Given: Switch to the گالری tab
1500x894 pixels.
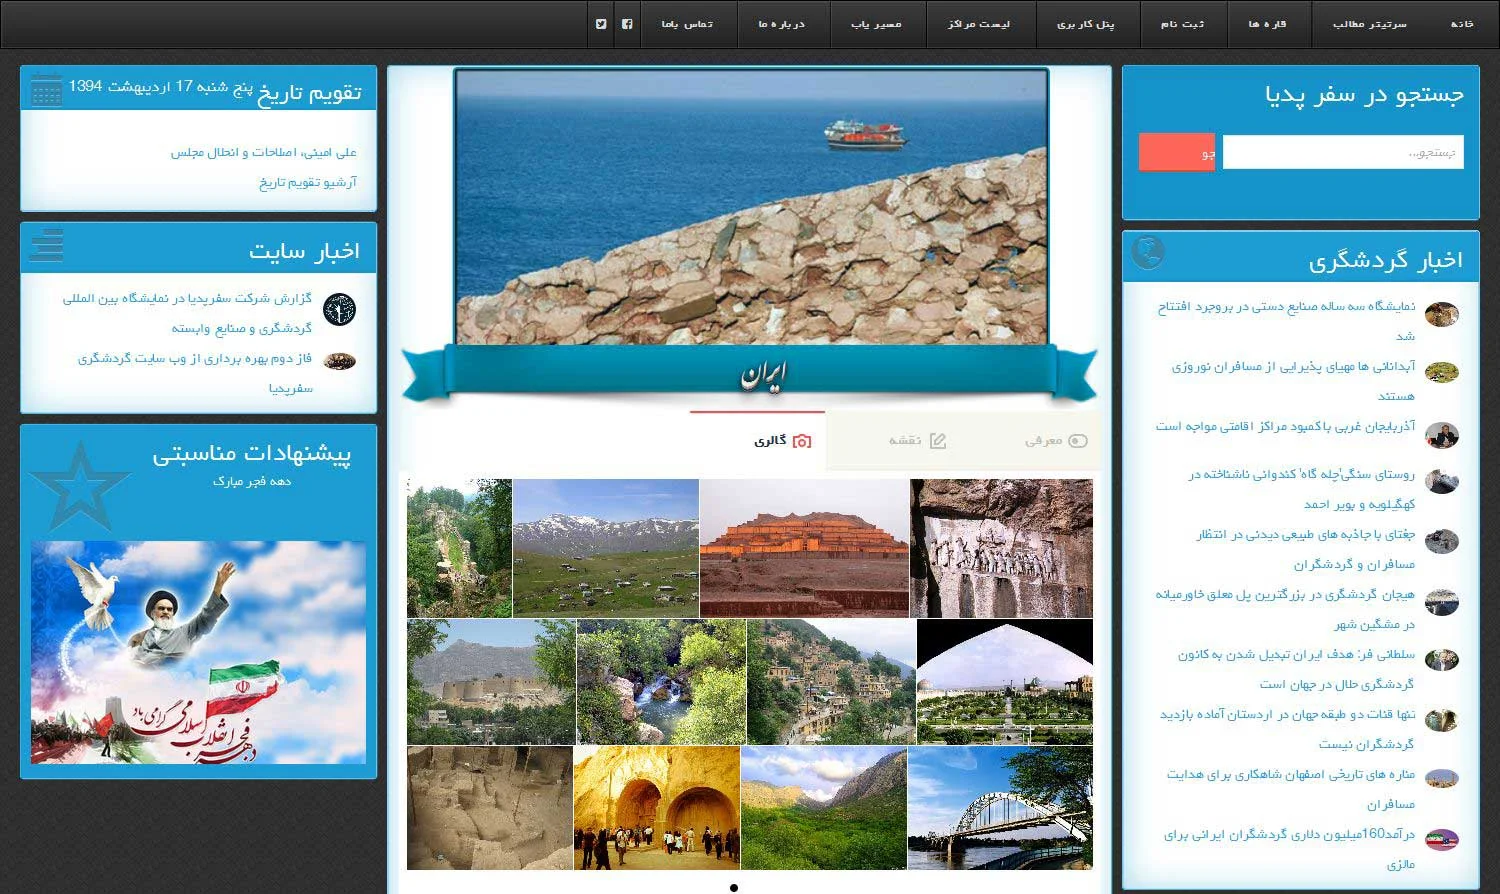Looking at the screenshot, I should pos(757,441).
